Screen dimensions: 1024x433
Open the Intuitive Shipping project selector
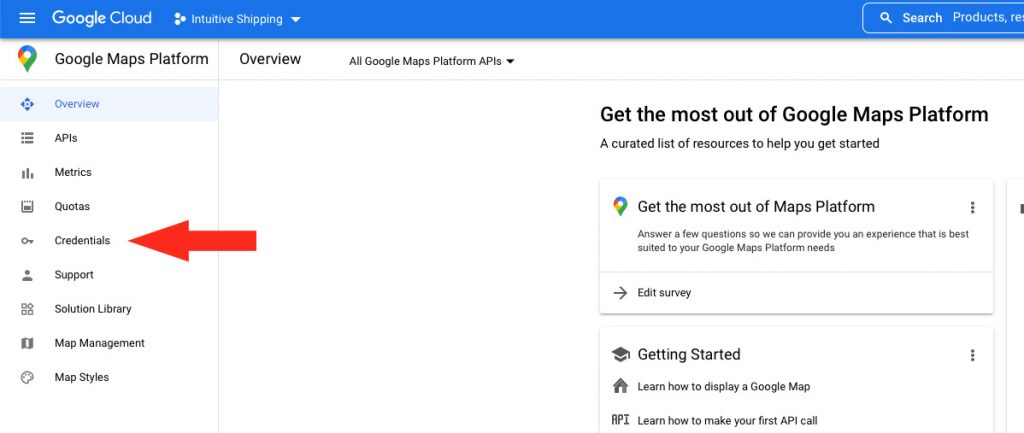pyautogui.click(x=238, y=19)
